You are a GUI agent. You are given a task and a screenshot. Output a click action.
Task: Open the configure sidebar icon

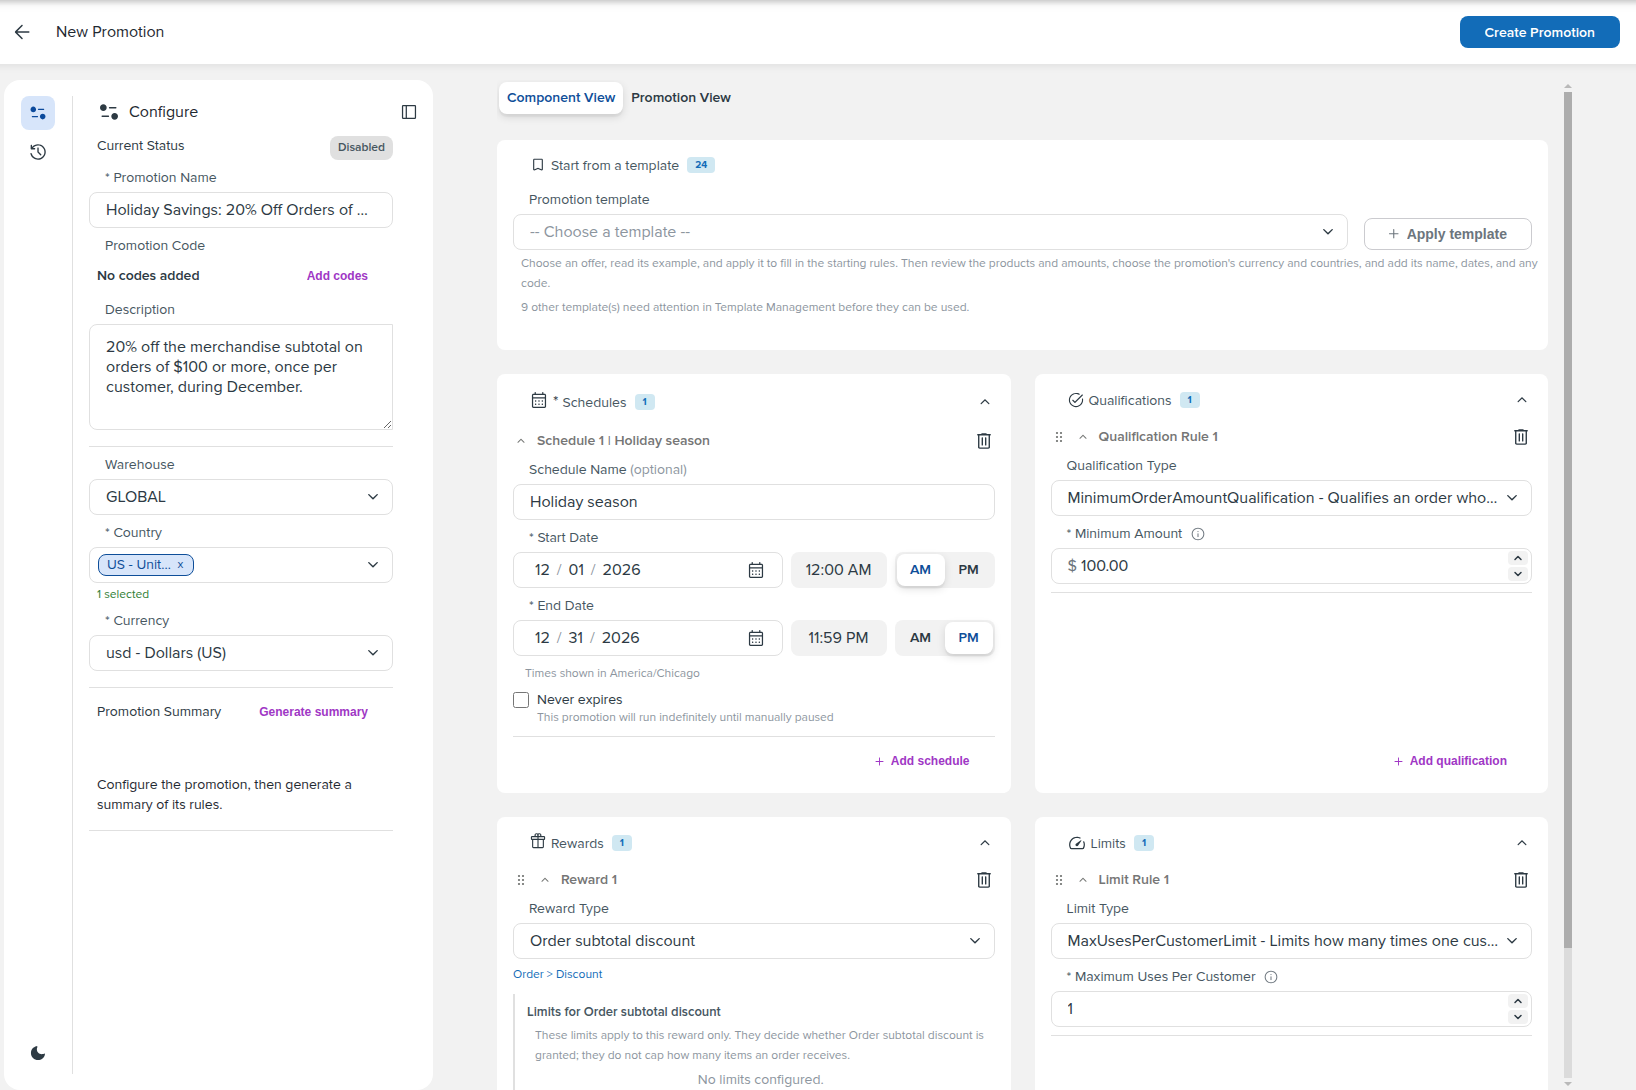pos(38,113)
